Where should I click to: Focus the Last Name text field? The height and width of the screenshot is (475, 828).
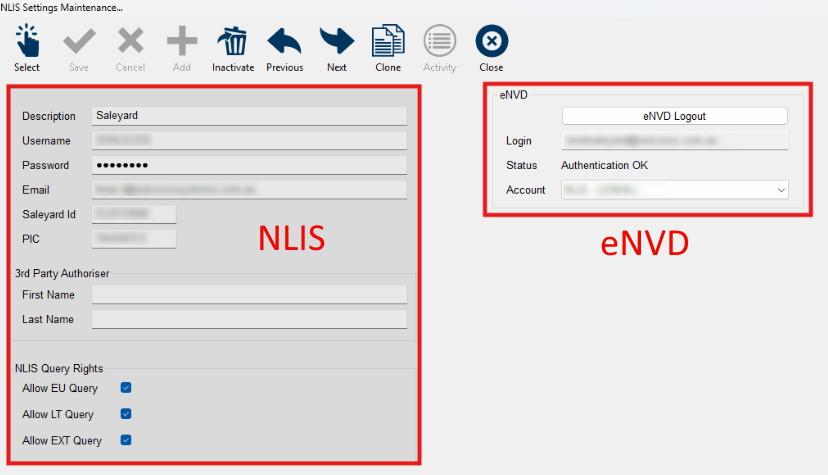pyautogui.click(x=249, y=319)
